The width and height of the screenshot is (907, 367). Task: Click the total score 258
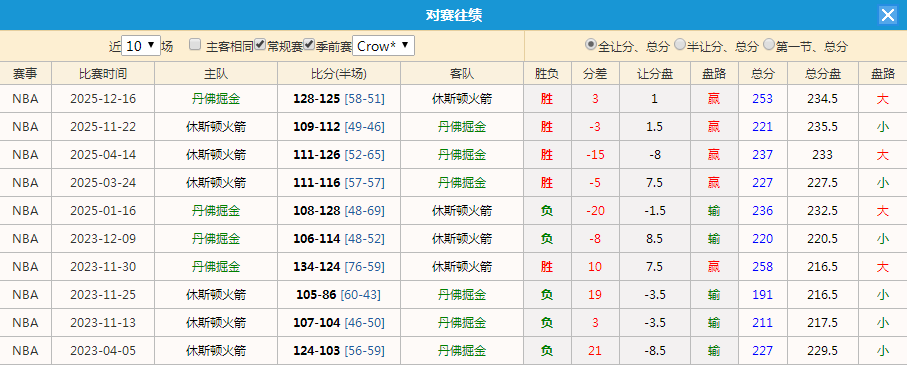[x=762, y=267]
